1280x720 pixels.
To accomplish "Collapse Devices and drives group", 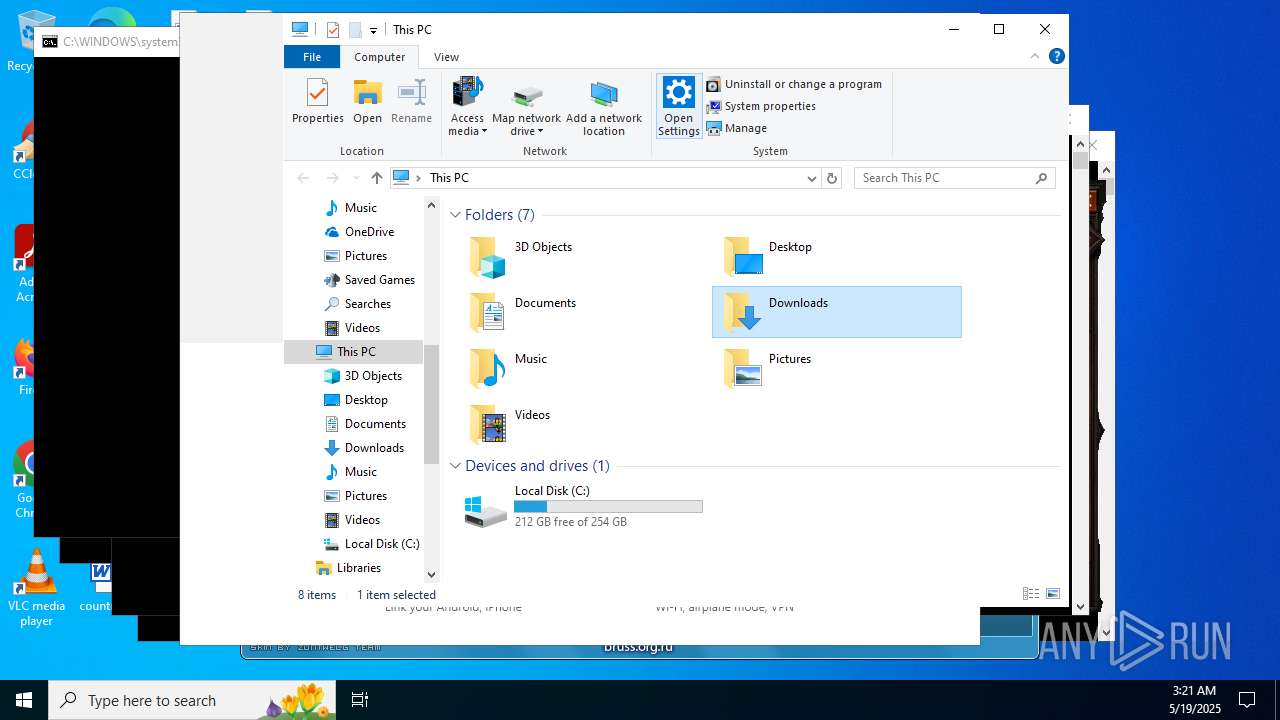I will pos(455,466).
